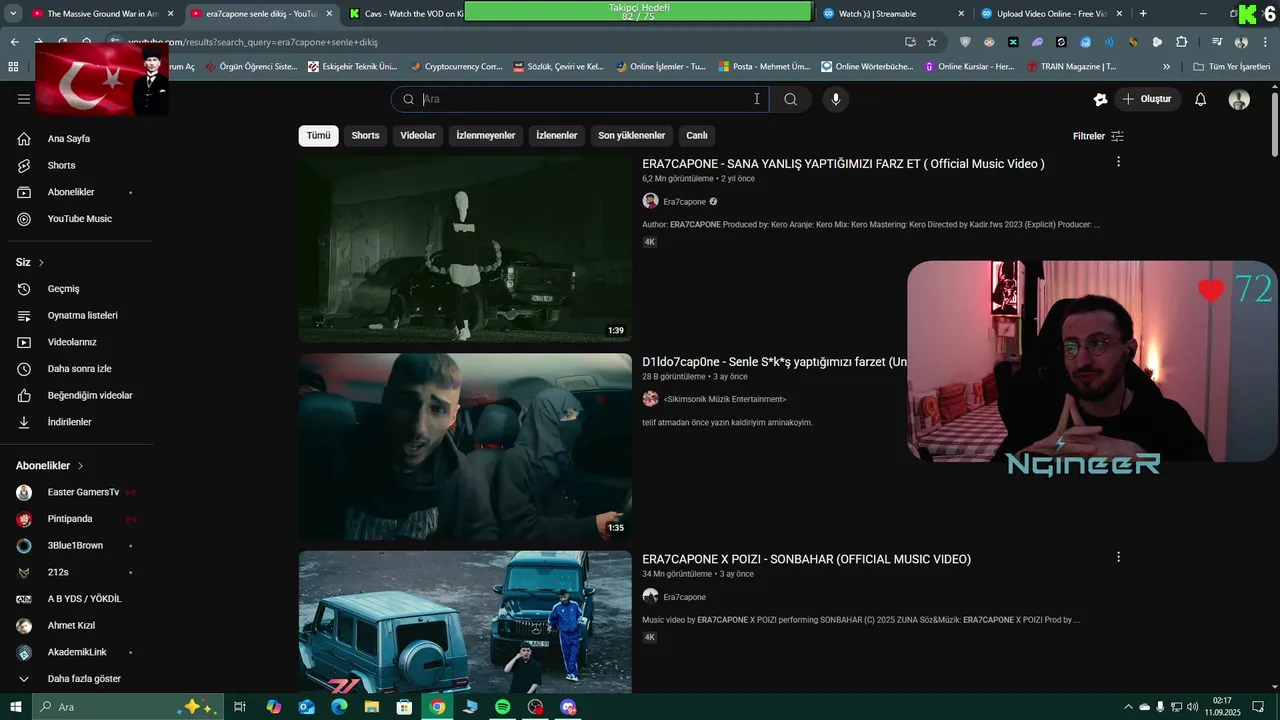
Task: Open Sikimsonik Müzik Entertainment channel
Action: pyautogui.click(x=725, y=399)
